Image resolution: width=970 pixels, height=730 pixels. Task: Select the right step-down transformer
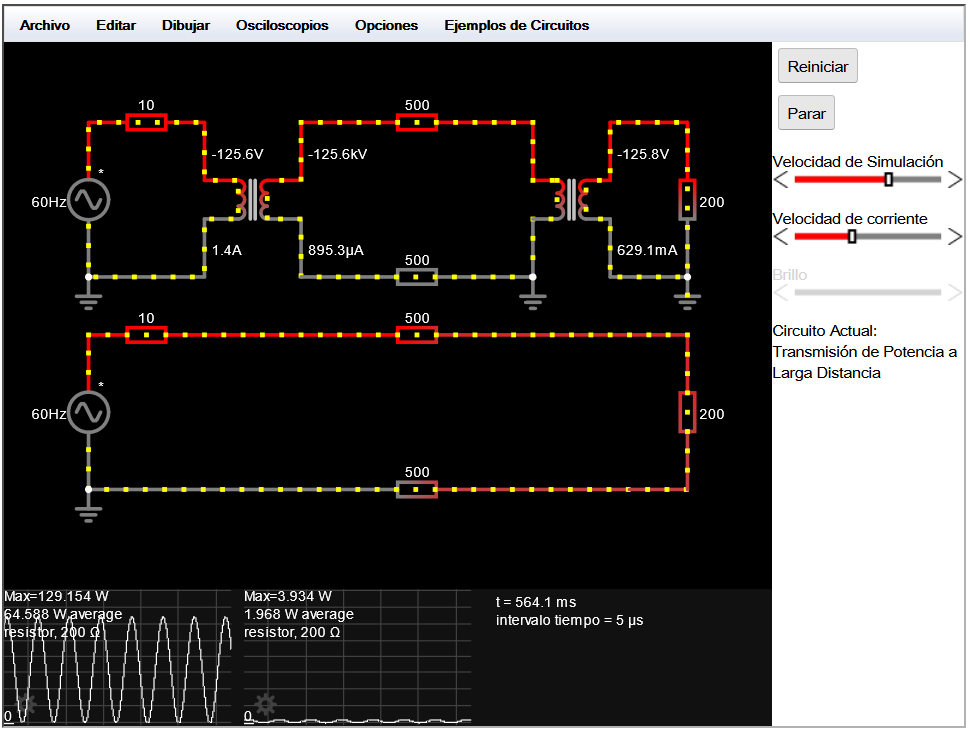click(x=572, y=199)
